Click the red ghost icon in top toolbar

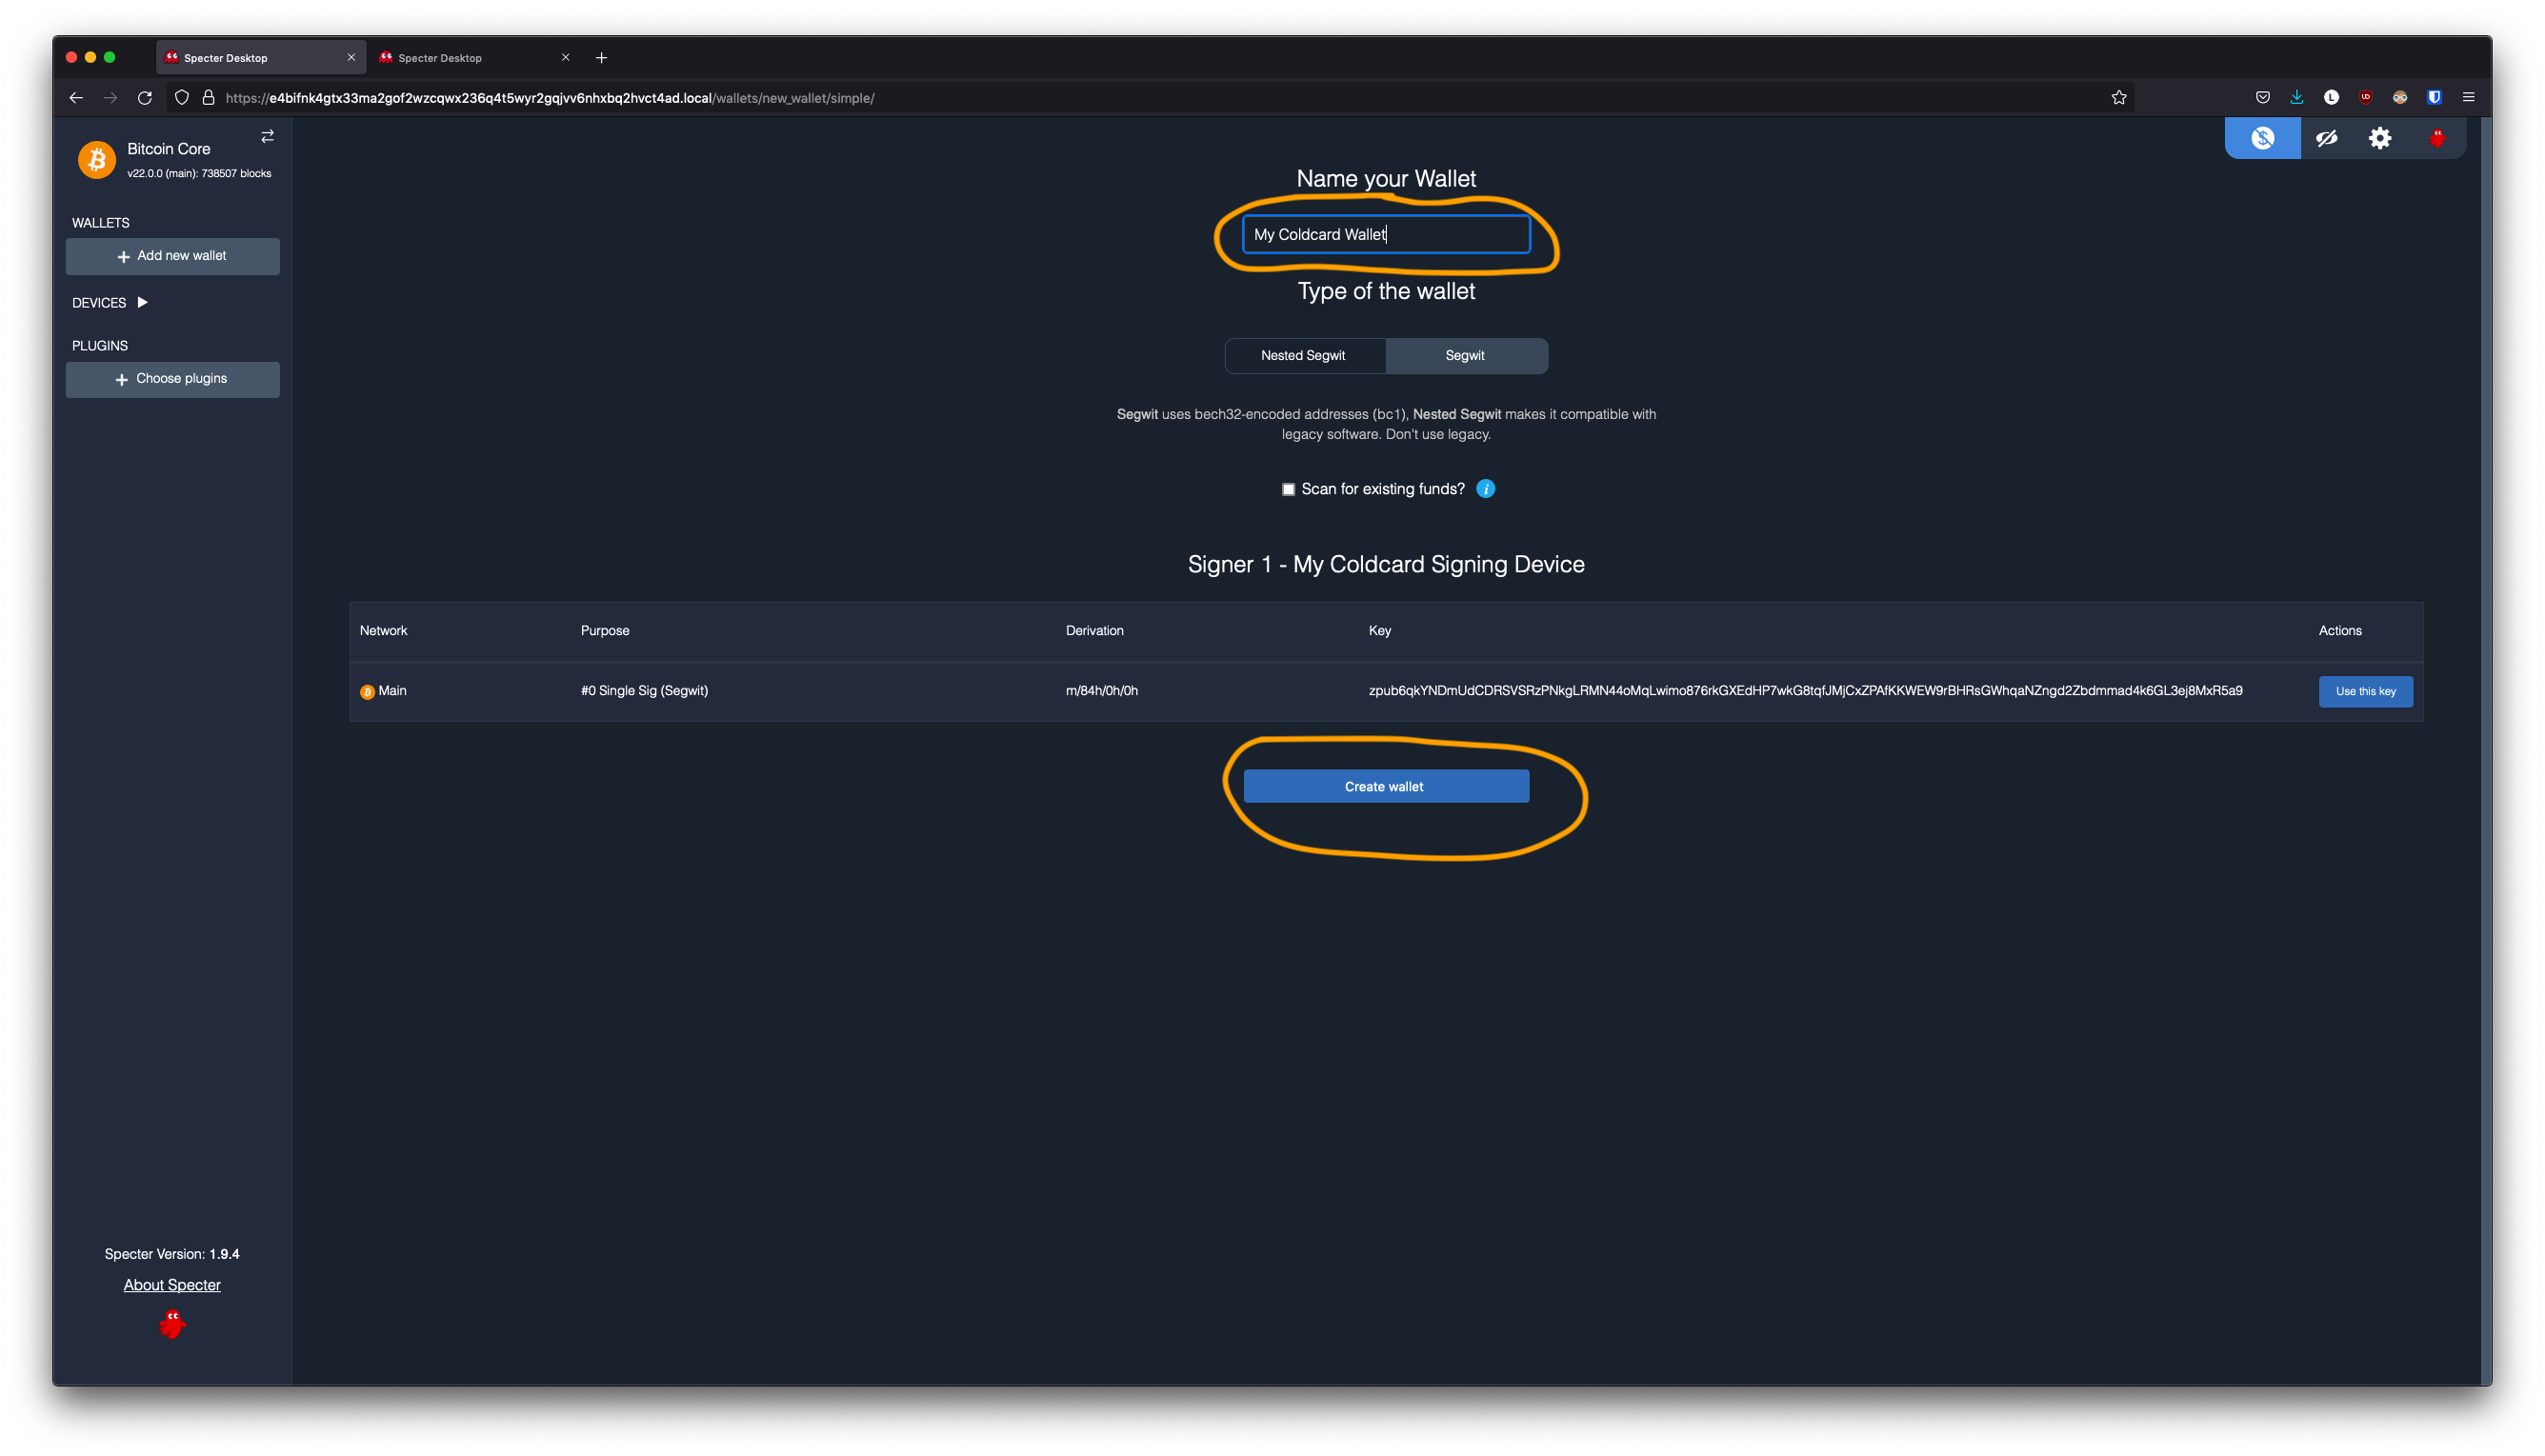(2437, 138)
